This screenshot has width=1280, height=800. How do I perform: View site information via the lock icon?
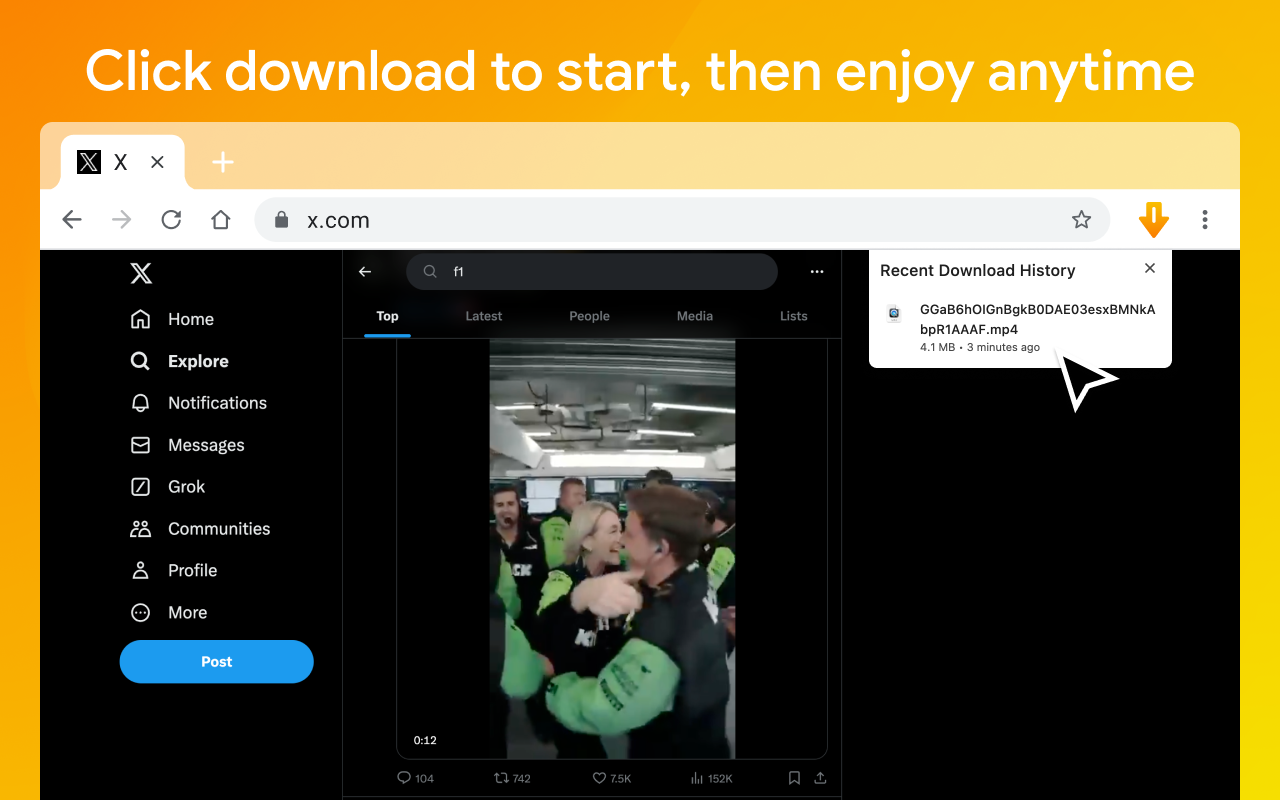click(x=280, y=219)
